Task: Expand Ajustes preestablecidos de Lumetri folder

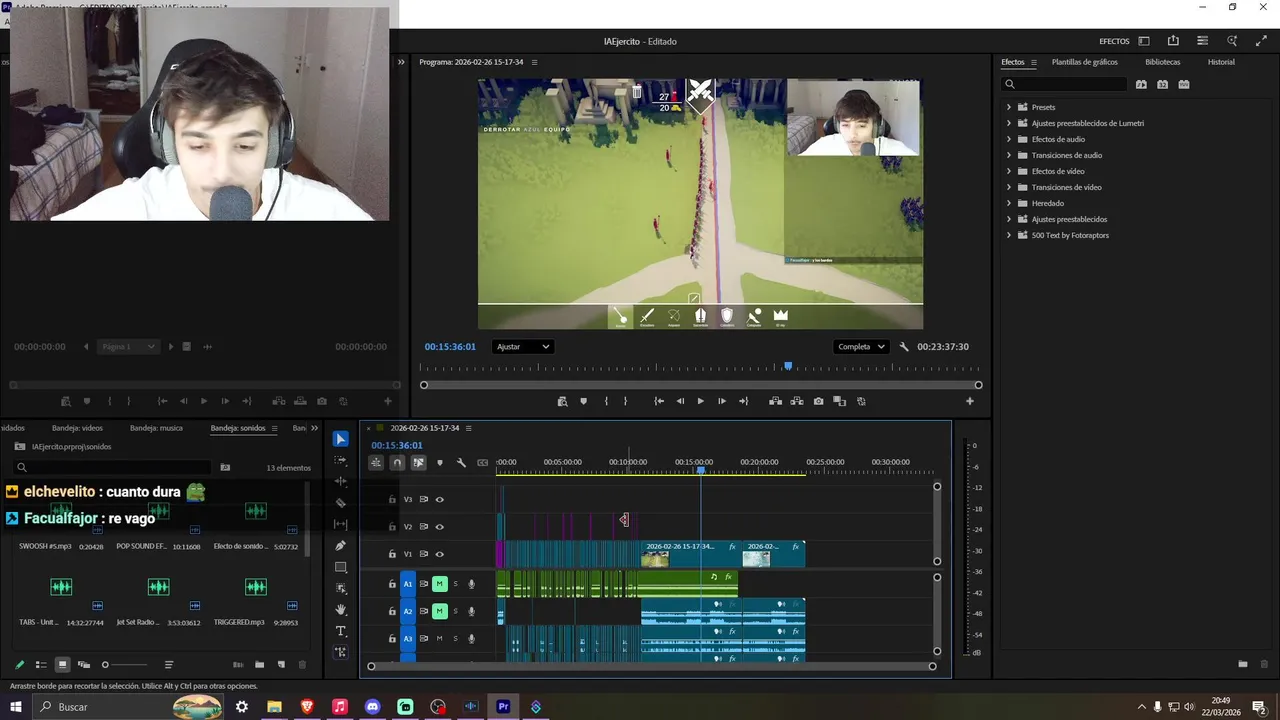Action: click(x=1008, y=123)
